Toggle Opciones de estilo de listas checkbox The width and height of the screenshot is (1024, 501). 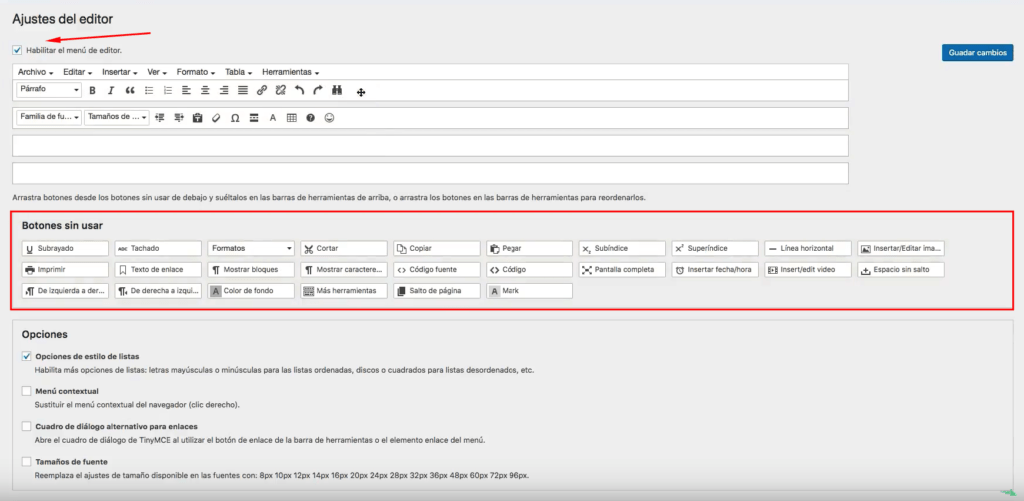tap(27, 356)
